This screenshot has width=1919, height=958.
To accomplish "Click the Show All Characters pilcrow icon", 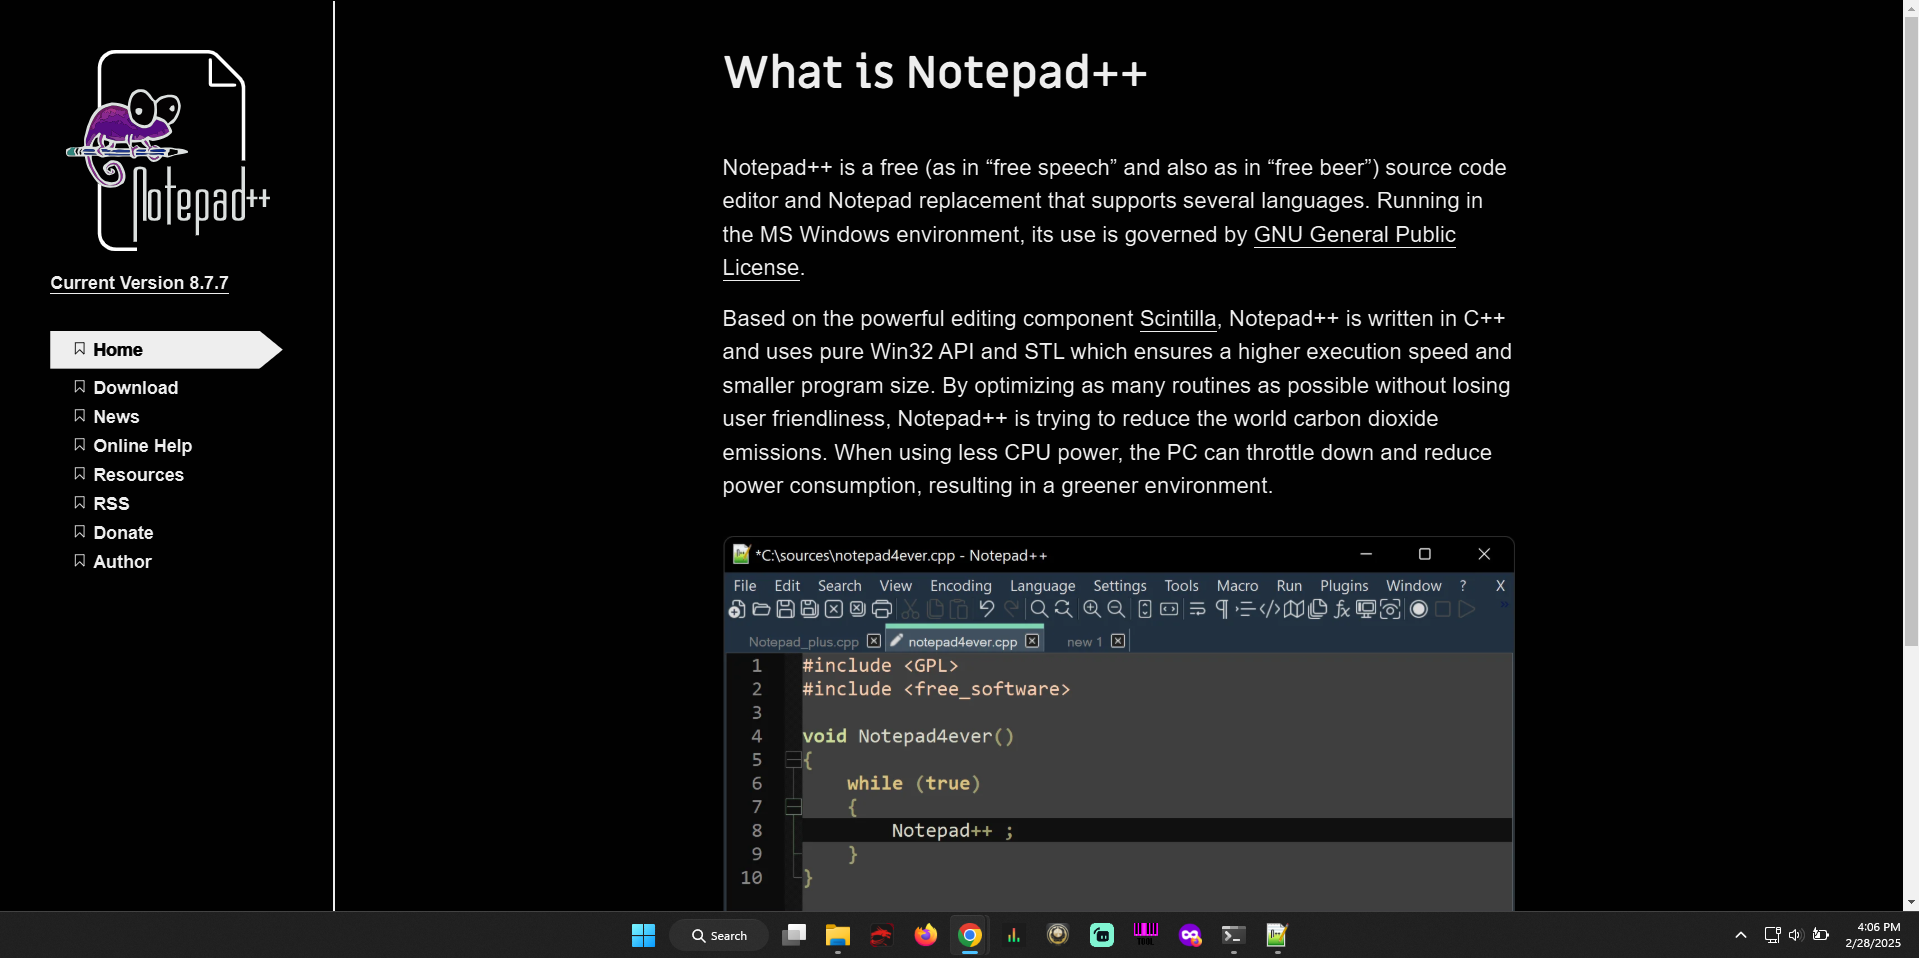I will click(1221, 609).
